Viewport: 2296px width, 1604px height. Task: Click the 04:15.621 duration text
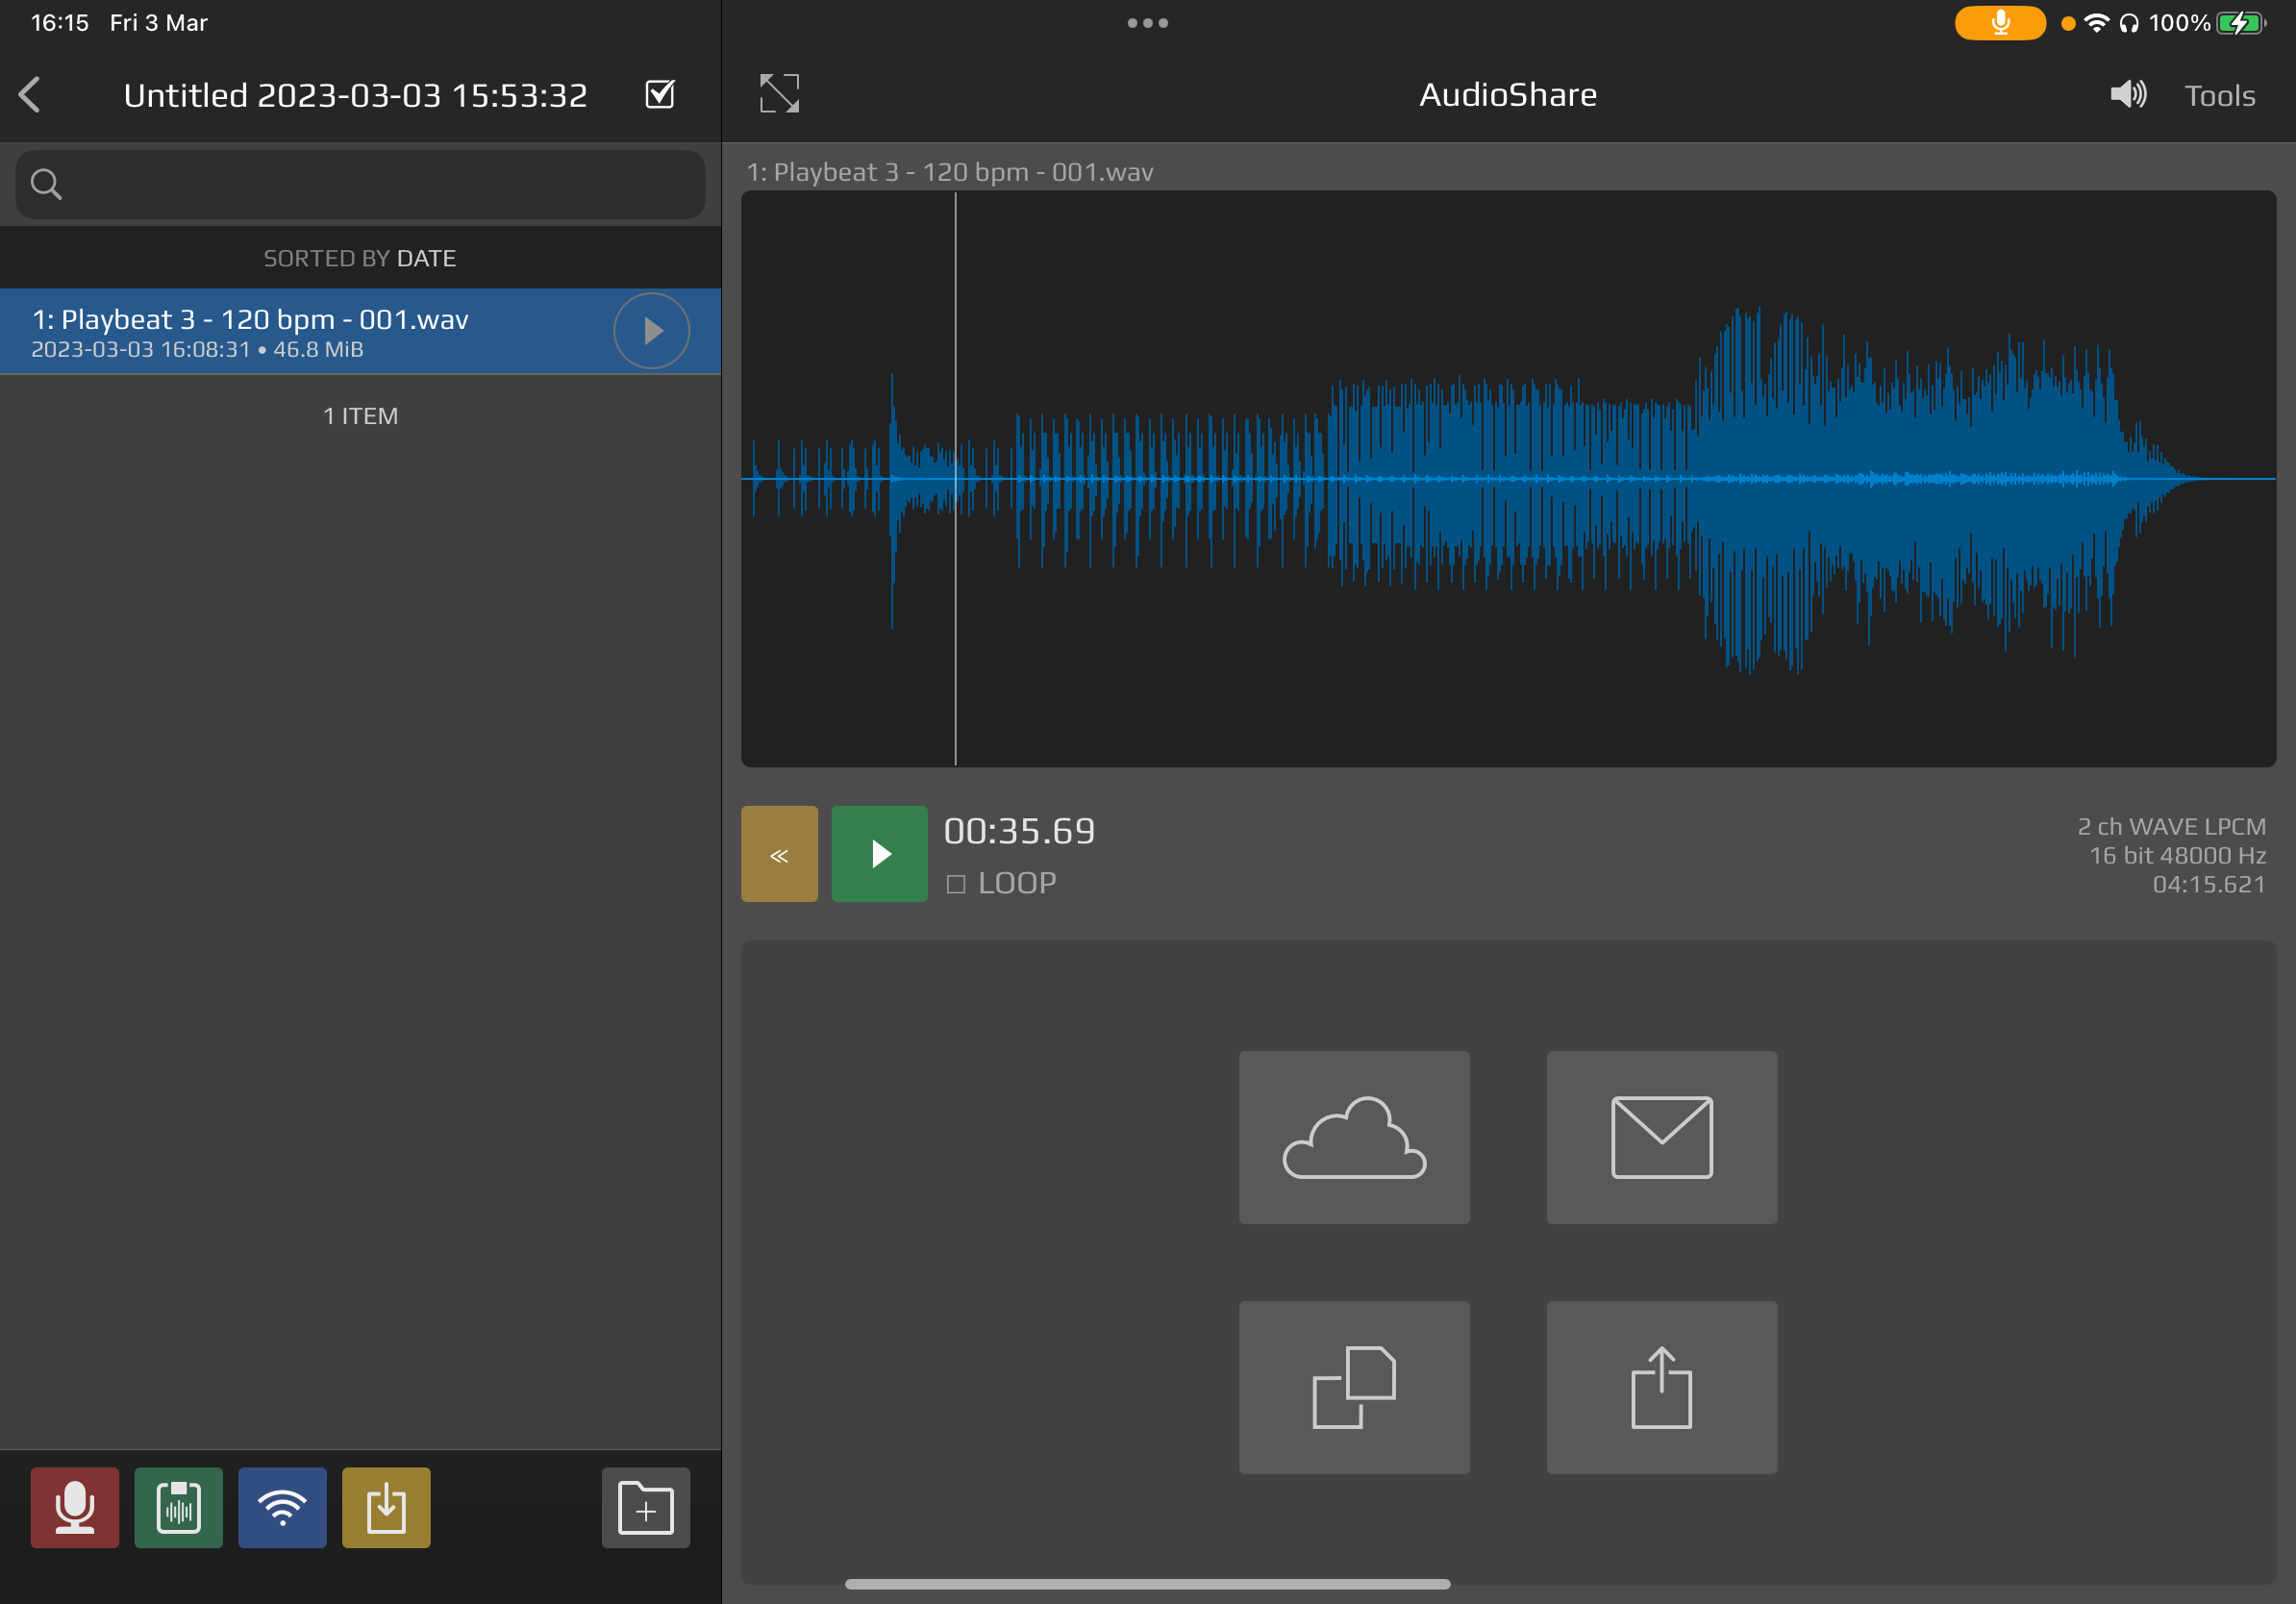pyautogui.click(x=2209, y=884)
